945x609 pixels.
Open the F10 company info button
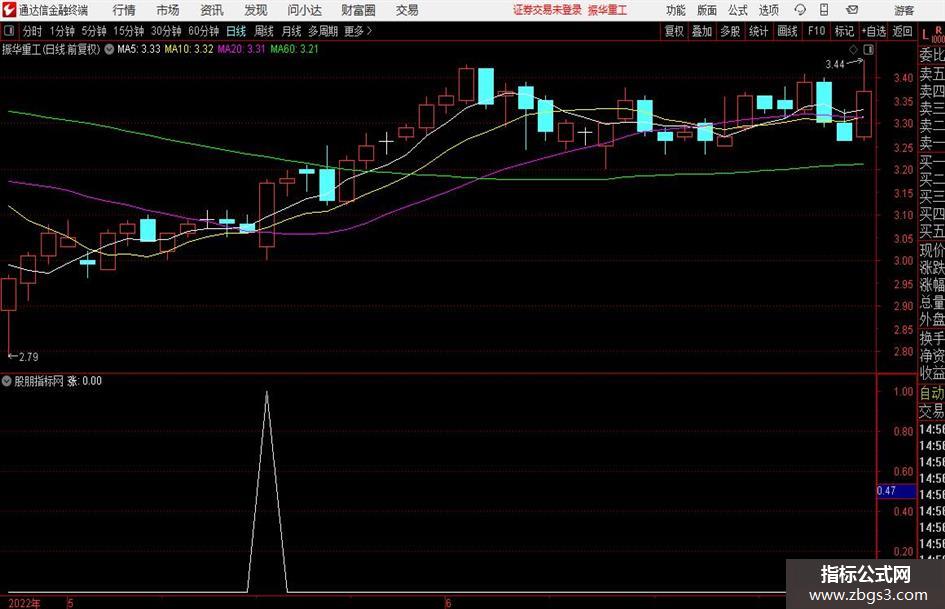[x=817, y=31]
